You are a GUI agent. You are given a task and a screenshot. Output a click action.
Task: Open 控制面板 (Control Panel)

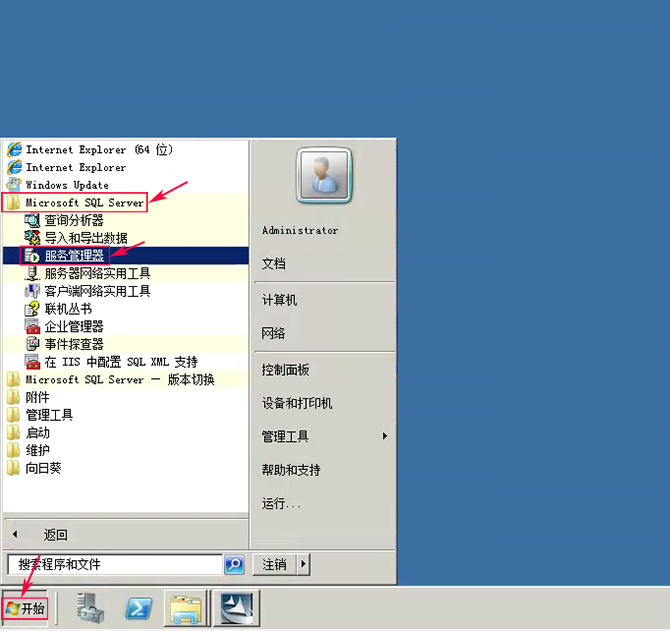tap(284, 370)
